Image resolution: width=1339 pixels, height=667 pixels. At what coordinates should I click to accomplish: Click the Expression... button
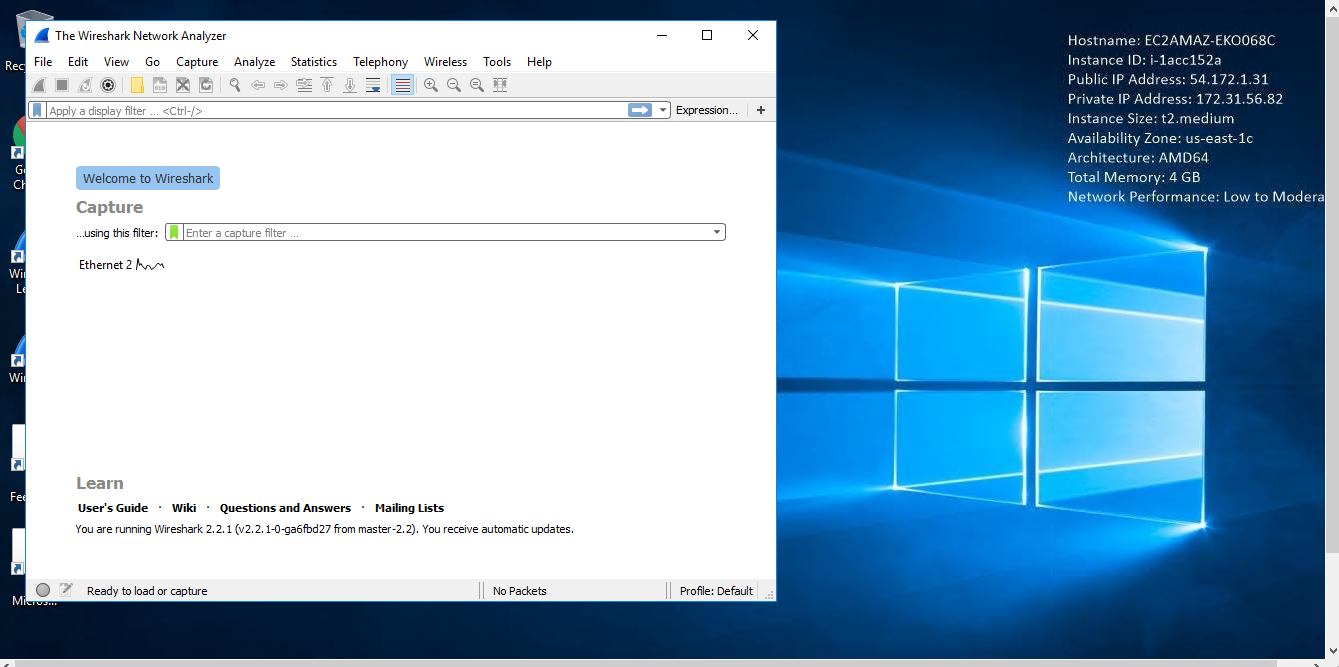tap(706, 111)
